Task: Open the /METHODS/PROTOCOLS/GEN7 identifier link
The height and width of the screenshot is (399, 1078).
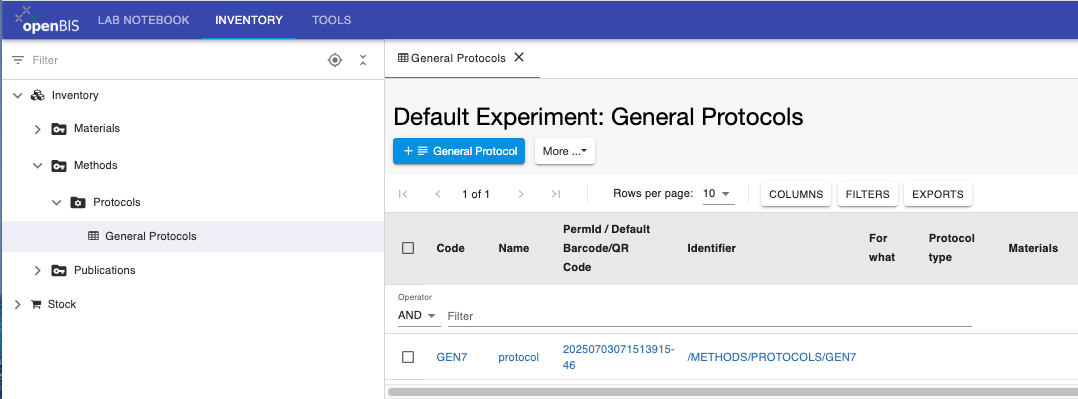Action: pos(772,357)
